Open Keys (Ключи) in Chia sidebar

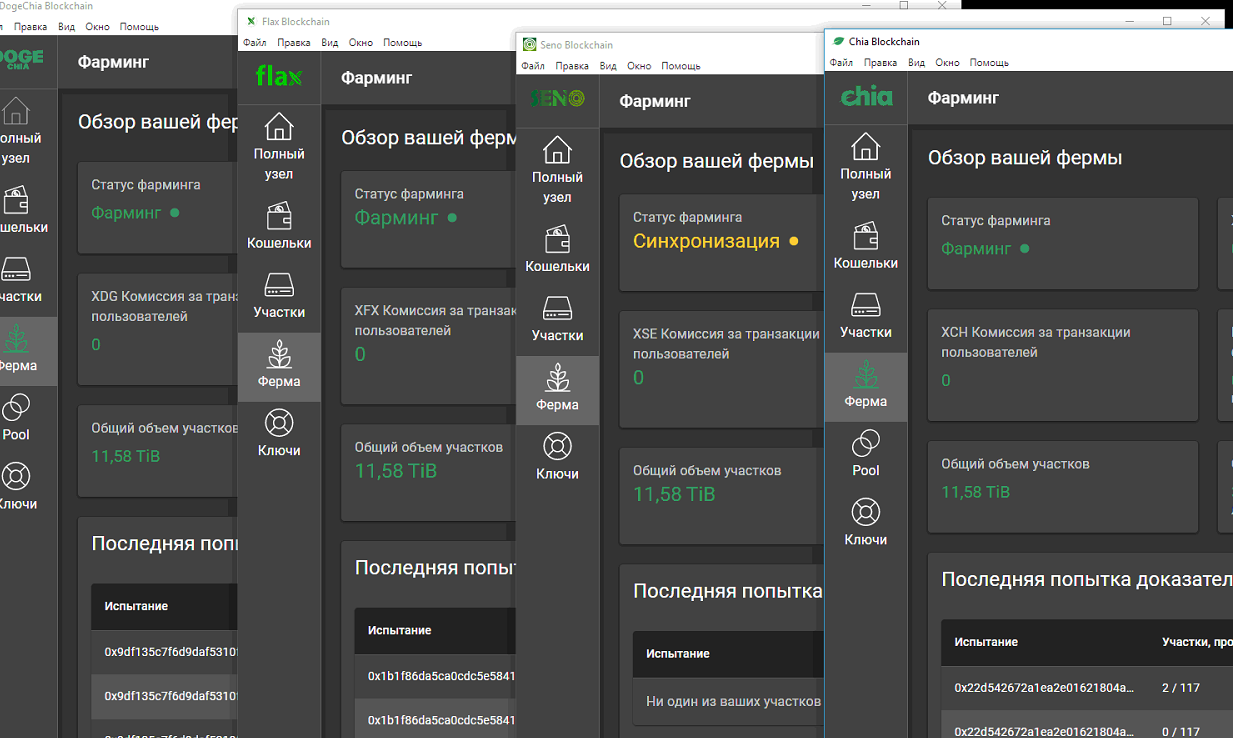pyautogui.click(x=865, y=524)
